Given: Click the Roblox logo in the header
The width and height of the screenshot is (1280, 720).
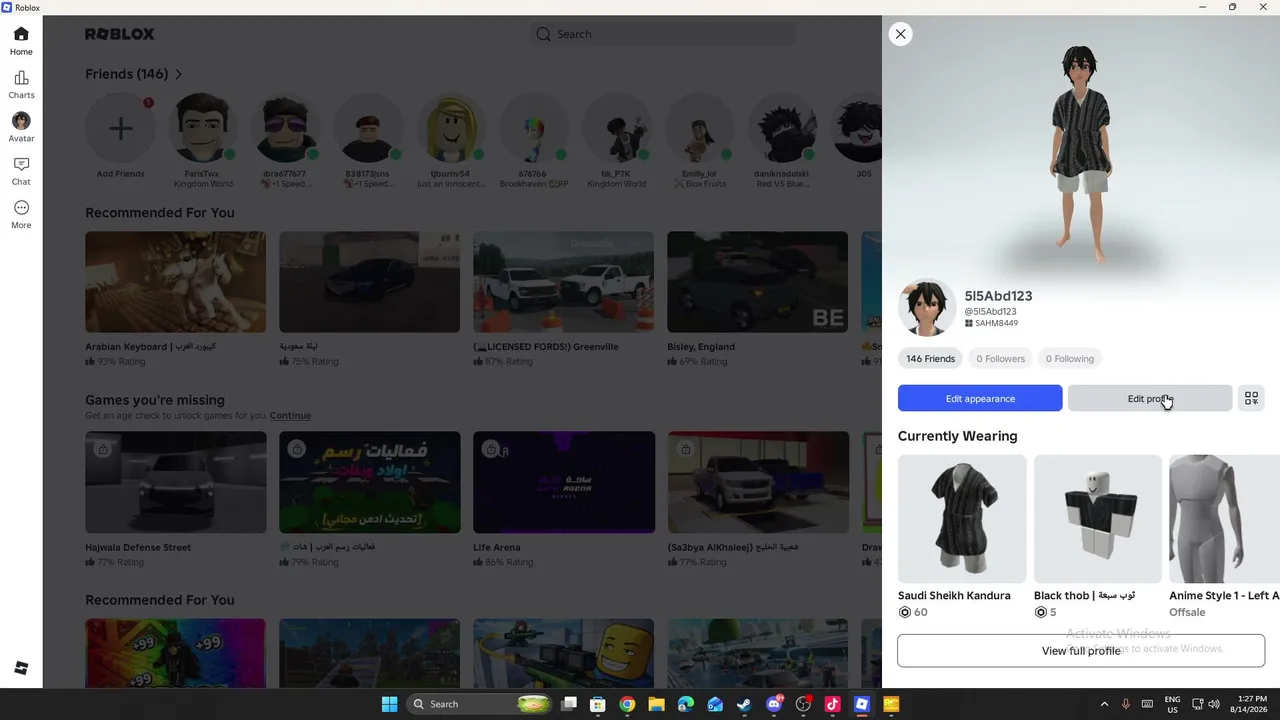Looking at the screenshot, I should click(x=120, y=34).
